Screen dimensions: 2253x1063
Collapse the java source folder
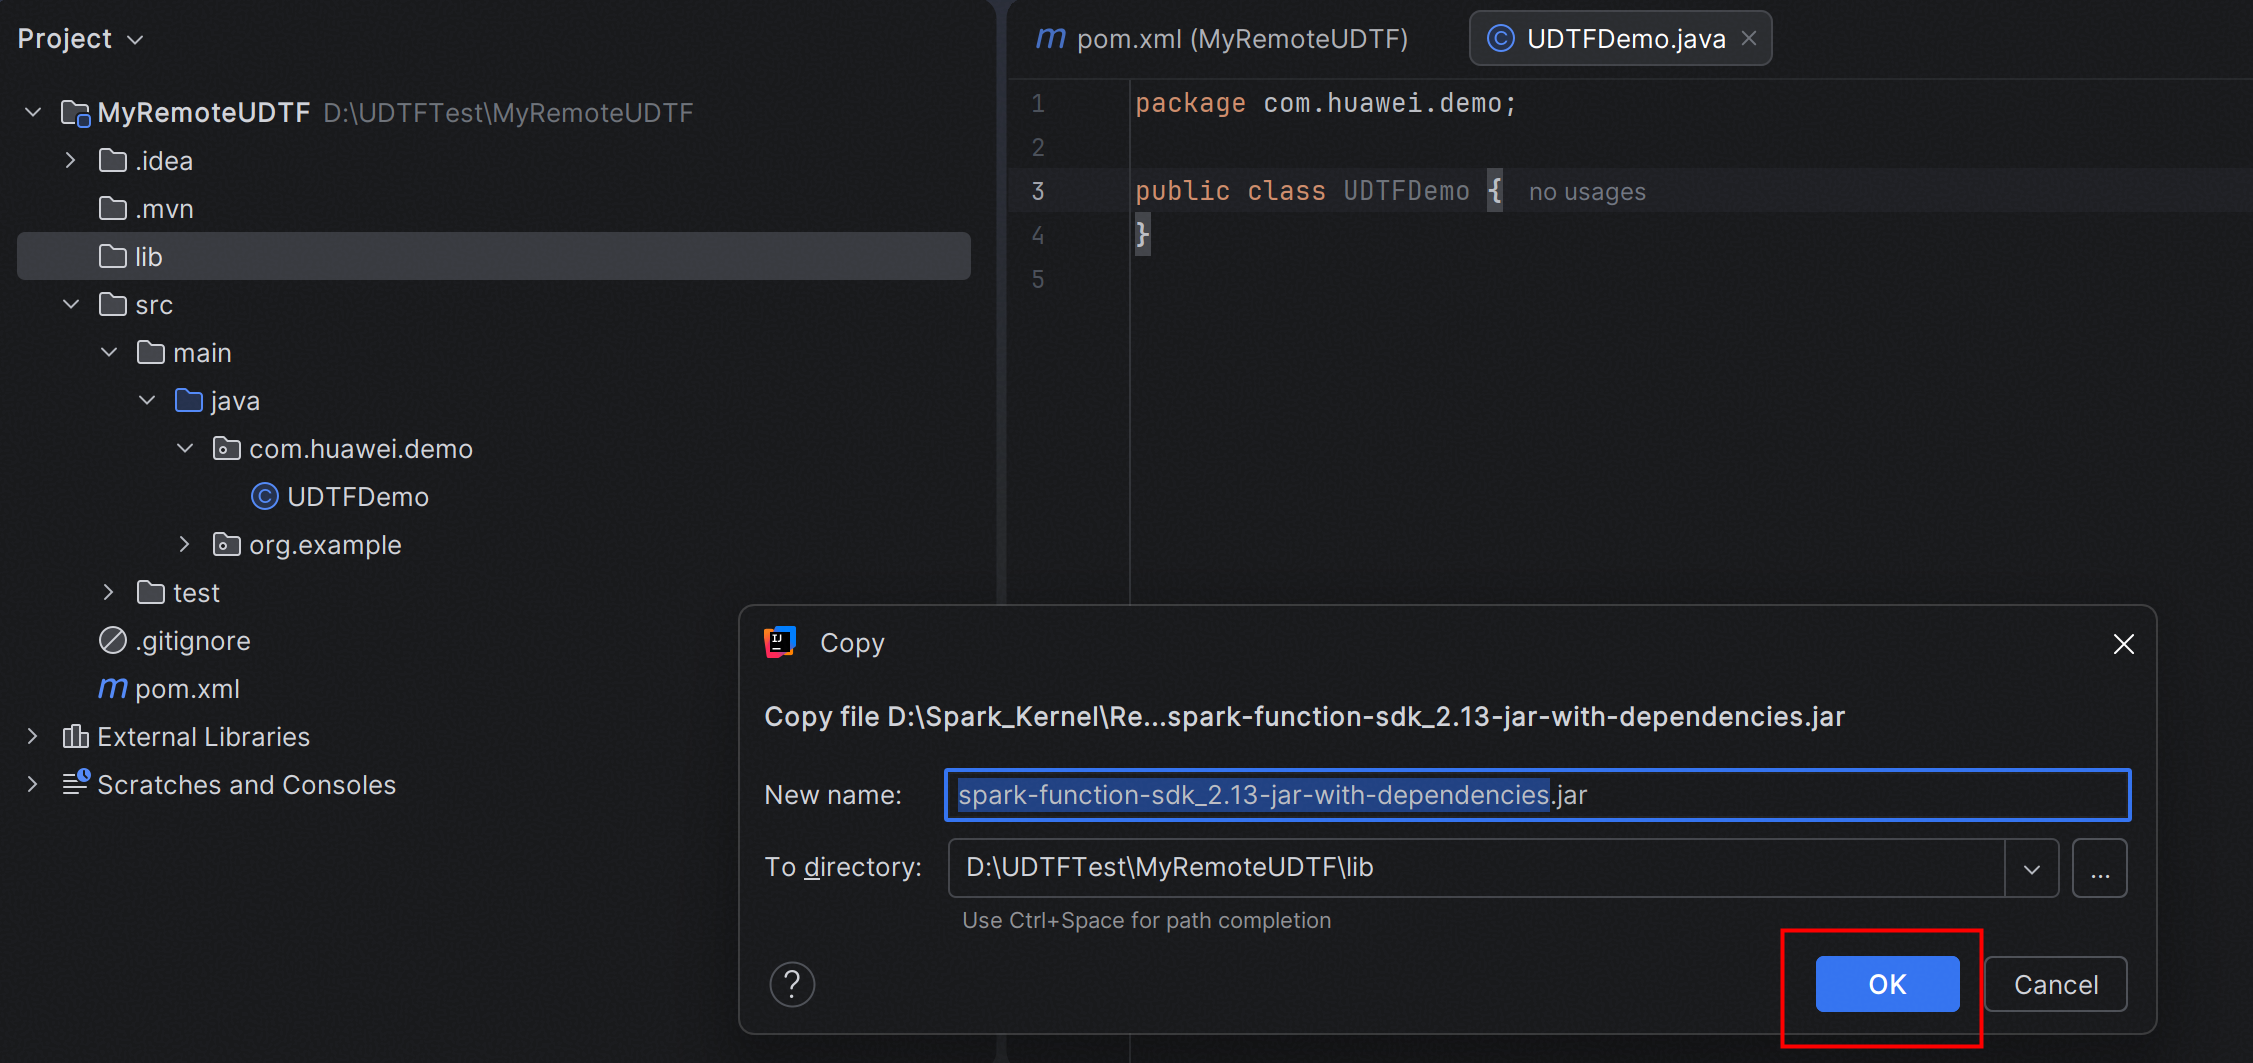coord(147,400)
